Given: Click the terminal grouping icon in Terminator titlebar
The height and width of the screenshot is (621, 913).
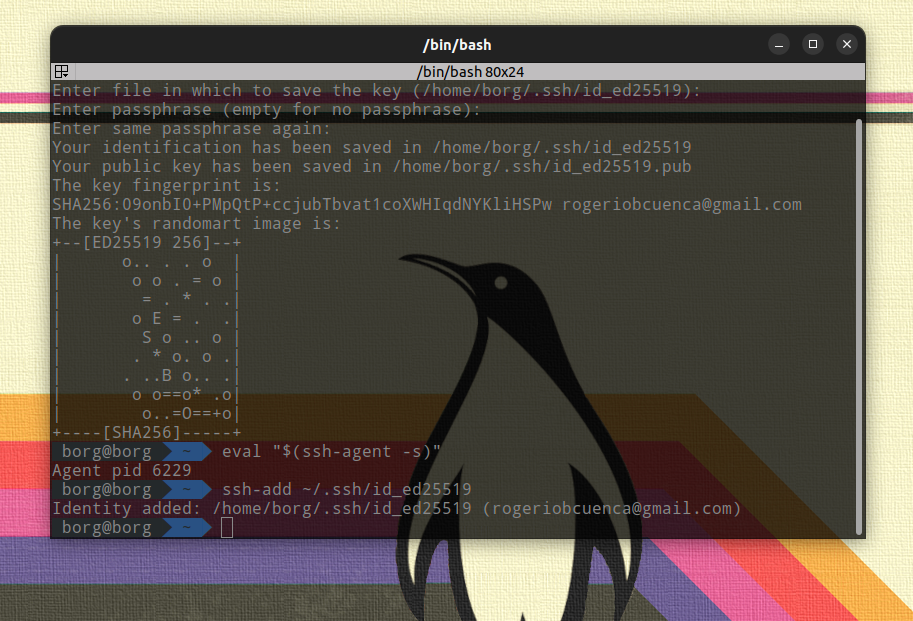Looking at the screenshot, I should pyautogui.click(x=62, y=71).
